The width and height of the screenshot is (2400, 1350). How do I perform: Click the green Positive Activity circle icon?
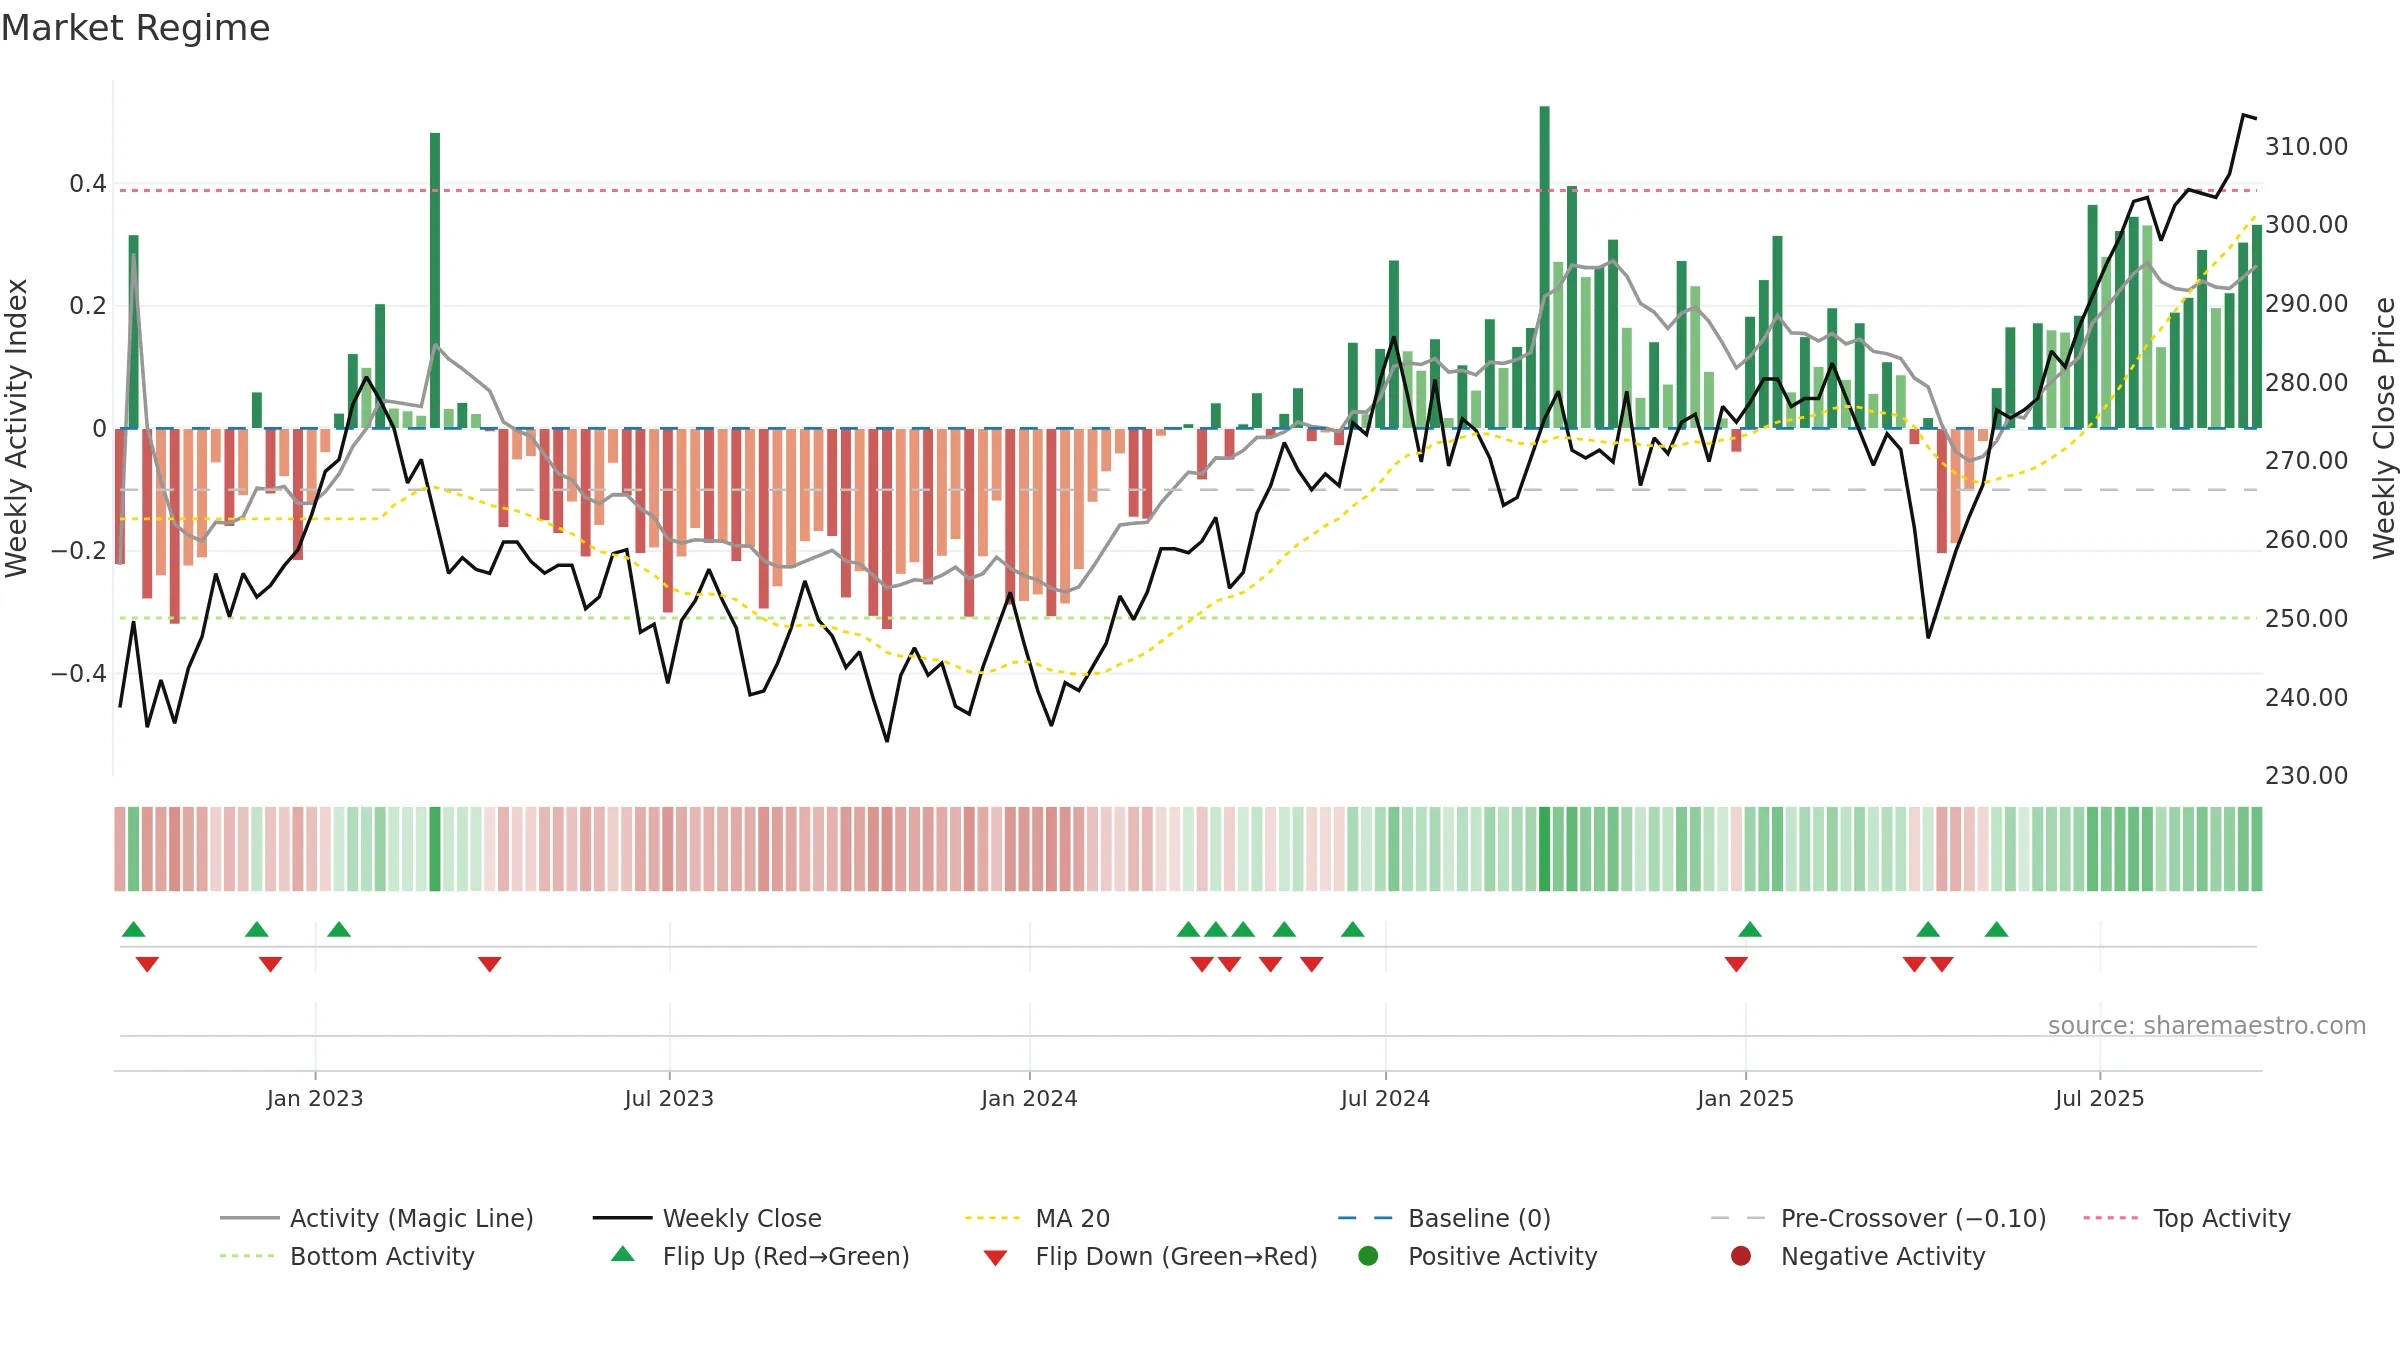coord(1368,1256)
